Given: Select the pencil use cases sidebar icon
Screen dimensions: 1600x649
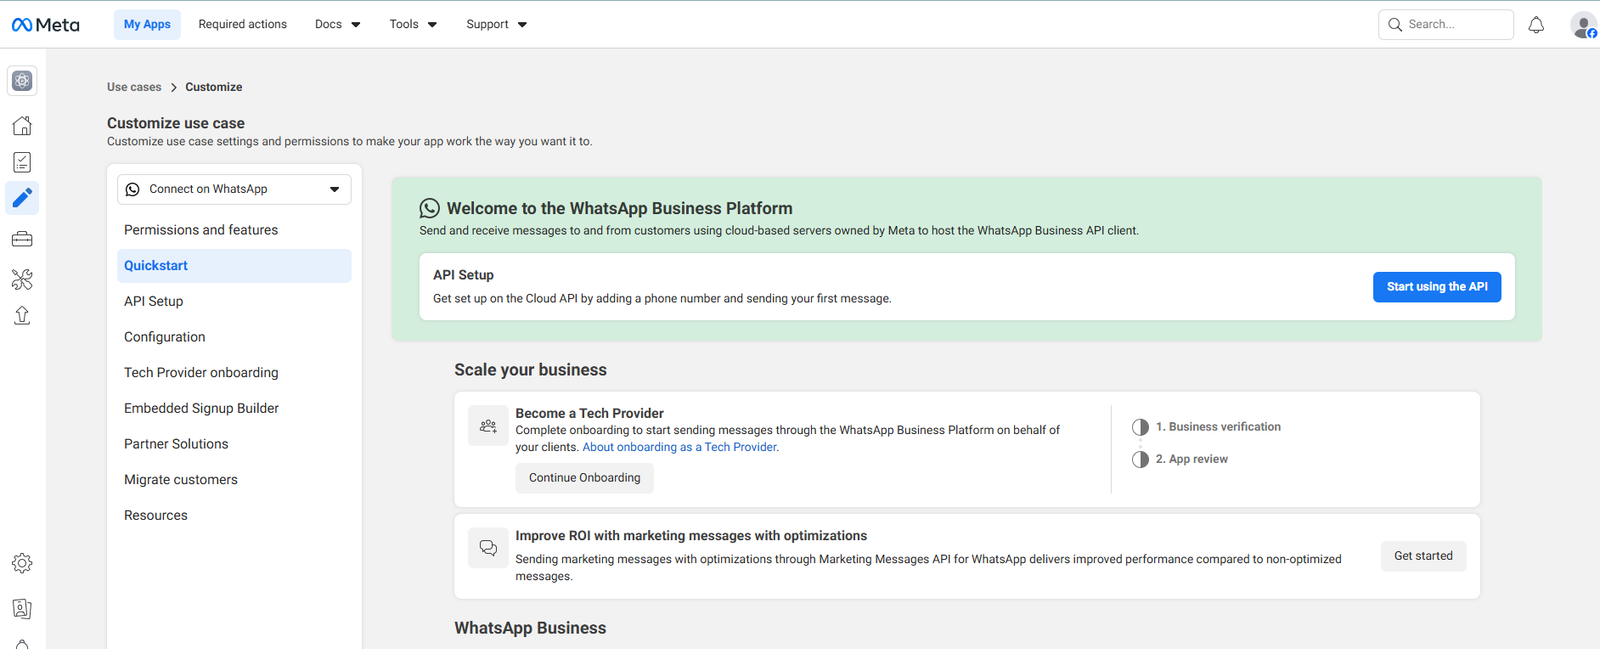Looking at the screenshot, I should (x=22, y=198).
